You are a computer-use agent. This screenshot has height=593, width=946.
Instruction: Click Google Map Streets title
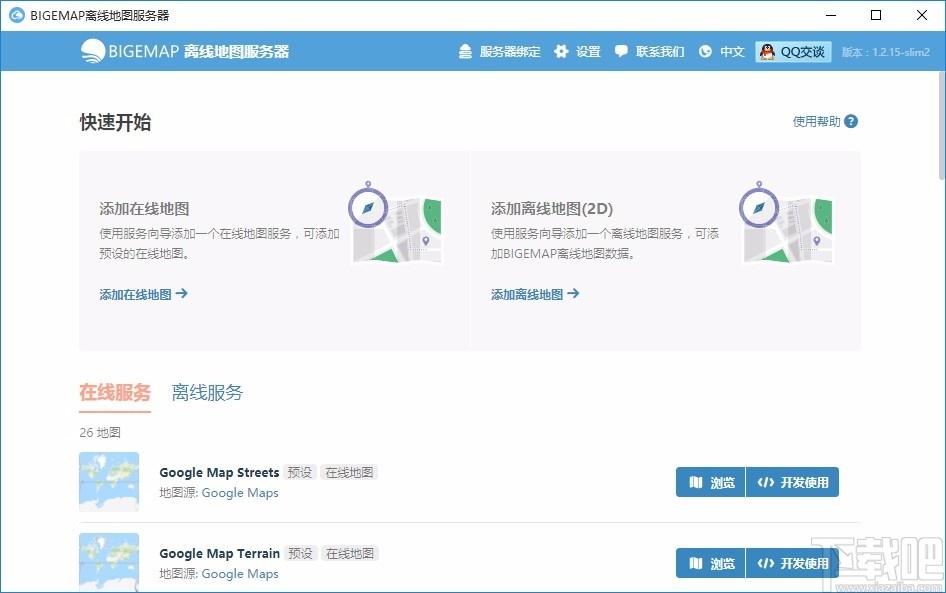219,472
